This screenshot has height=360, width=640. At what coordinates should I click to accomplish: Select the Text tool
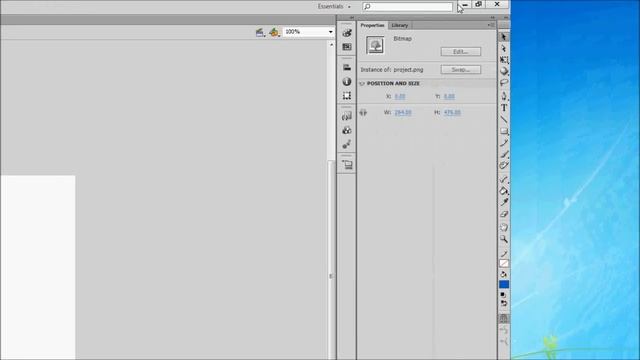pos(504,108)
